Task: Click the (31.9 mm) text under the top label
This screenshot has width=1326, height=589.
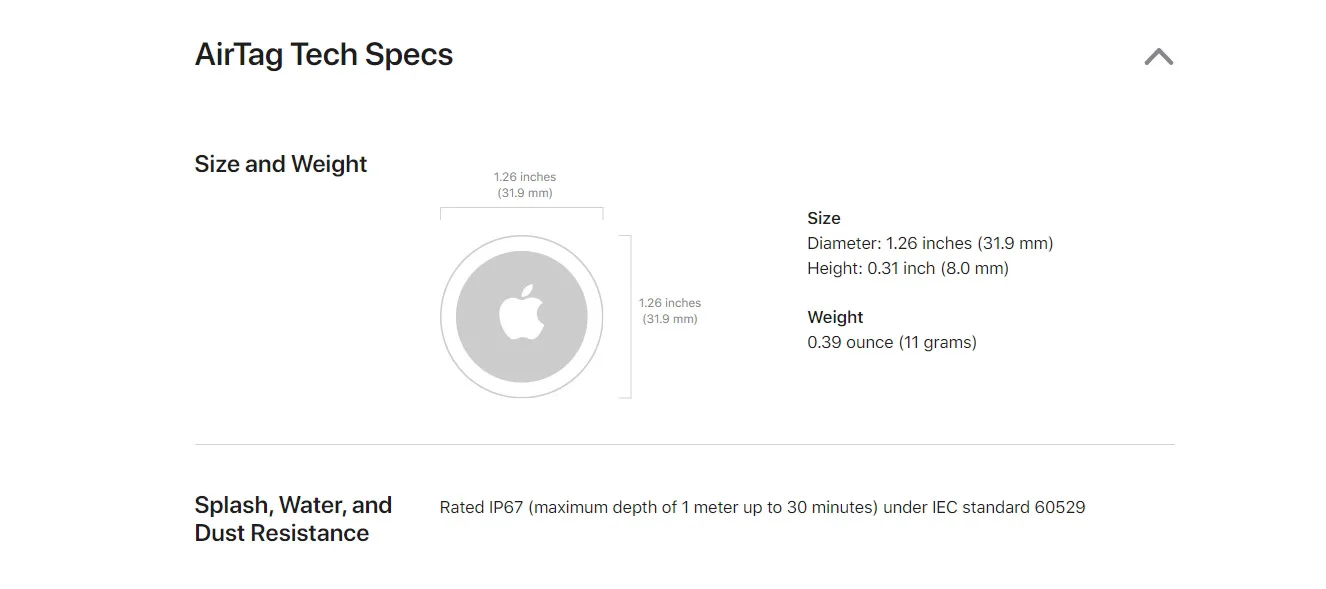Action: (x=524, y=193)
